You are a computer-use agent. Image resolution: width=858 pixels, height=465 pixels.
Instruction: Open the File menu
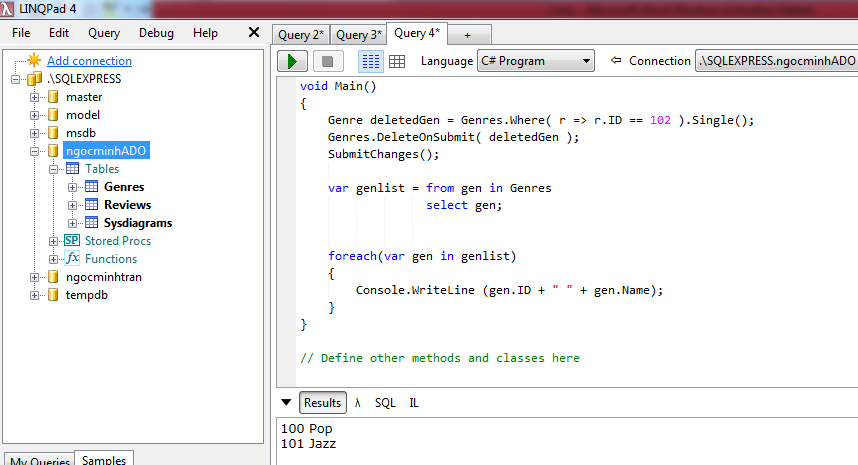click(x=21, y=33)
